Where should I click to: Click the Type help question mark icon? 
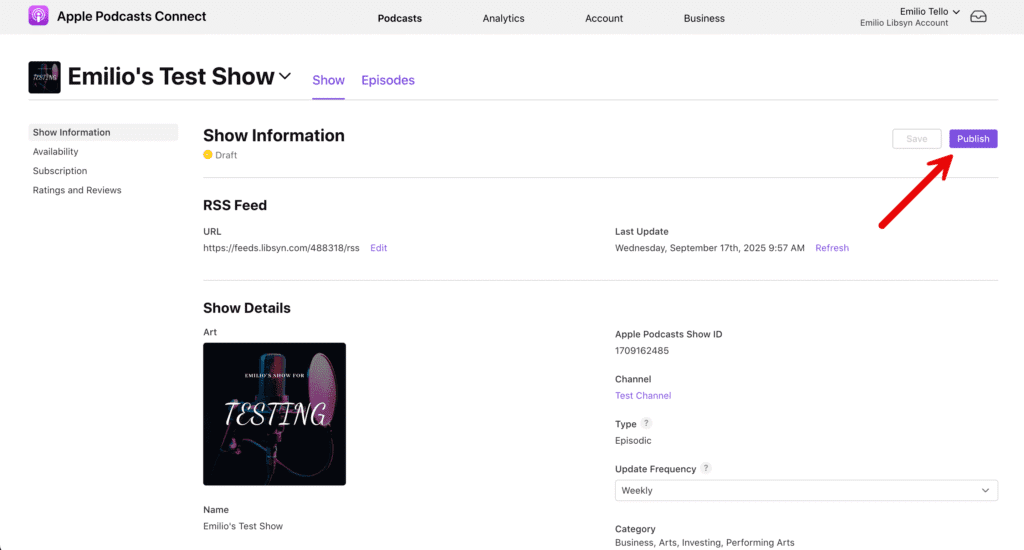click(x=646, y=424)
